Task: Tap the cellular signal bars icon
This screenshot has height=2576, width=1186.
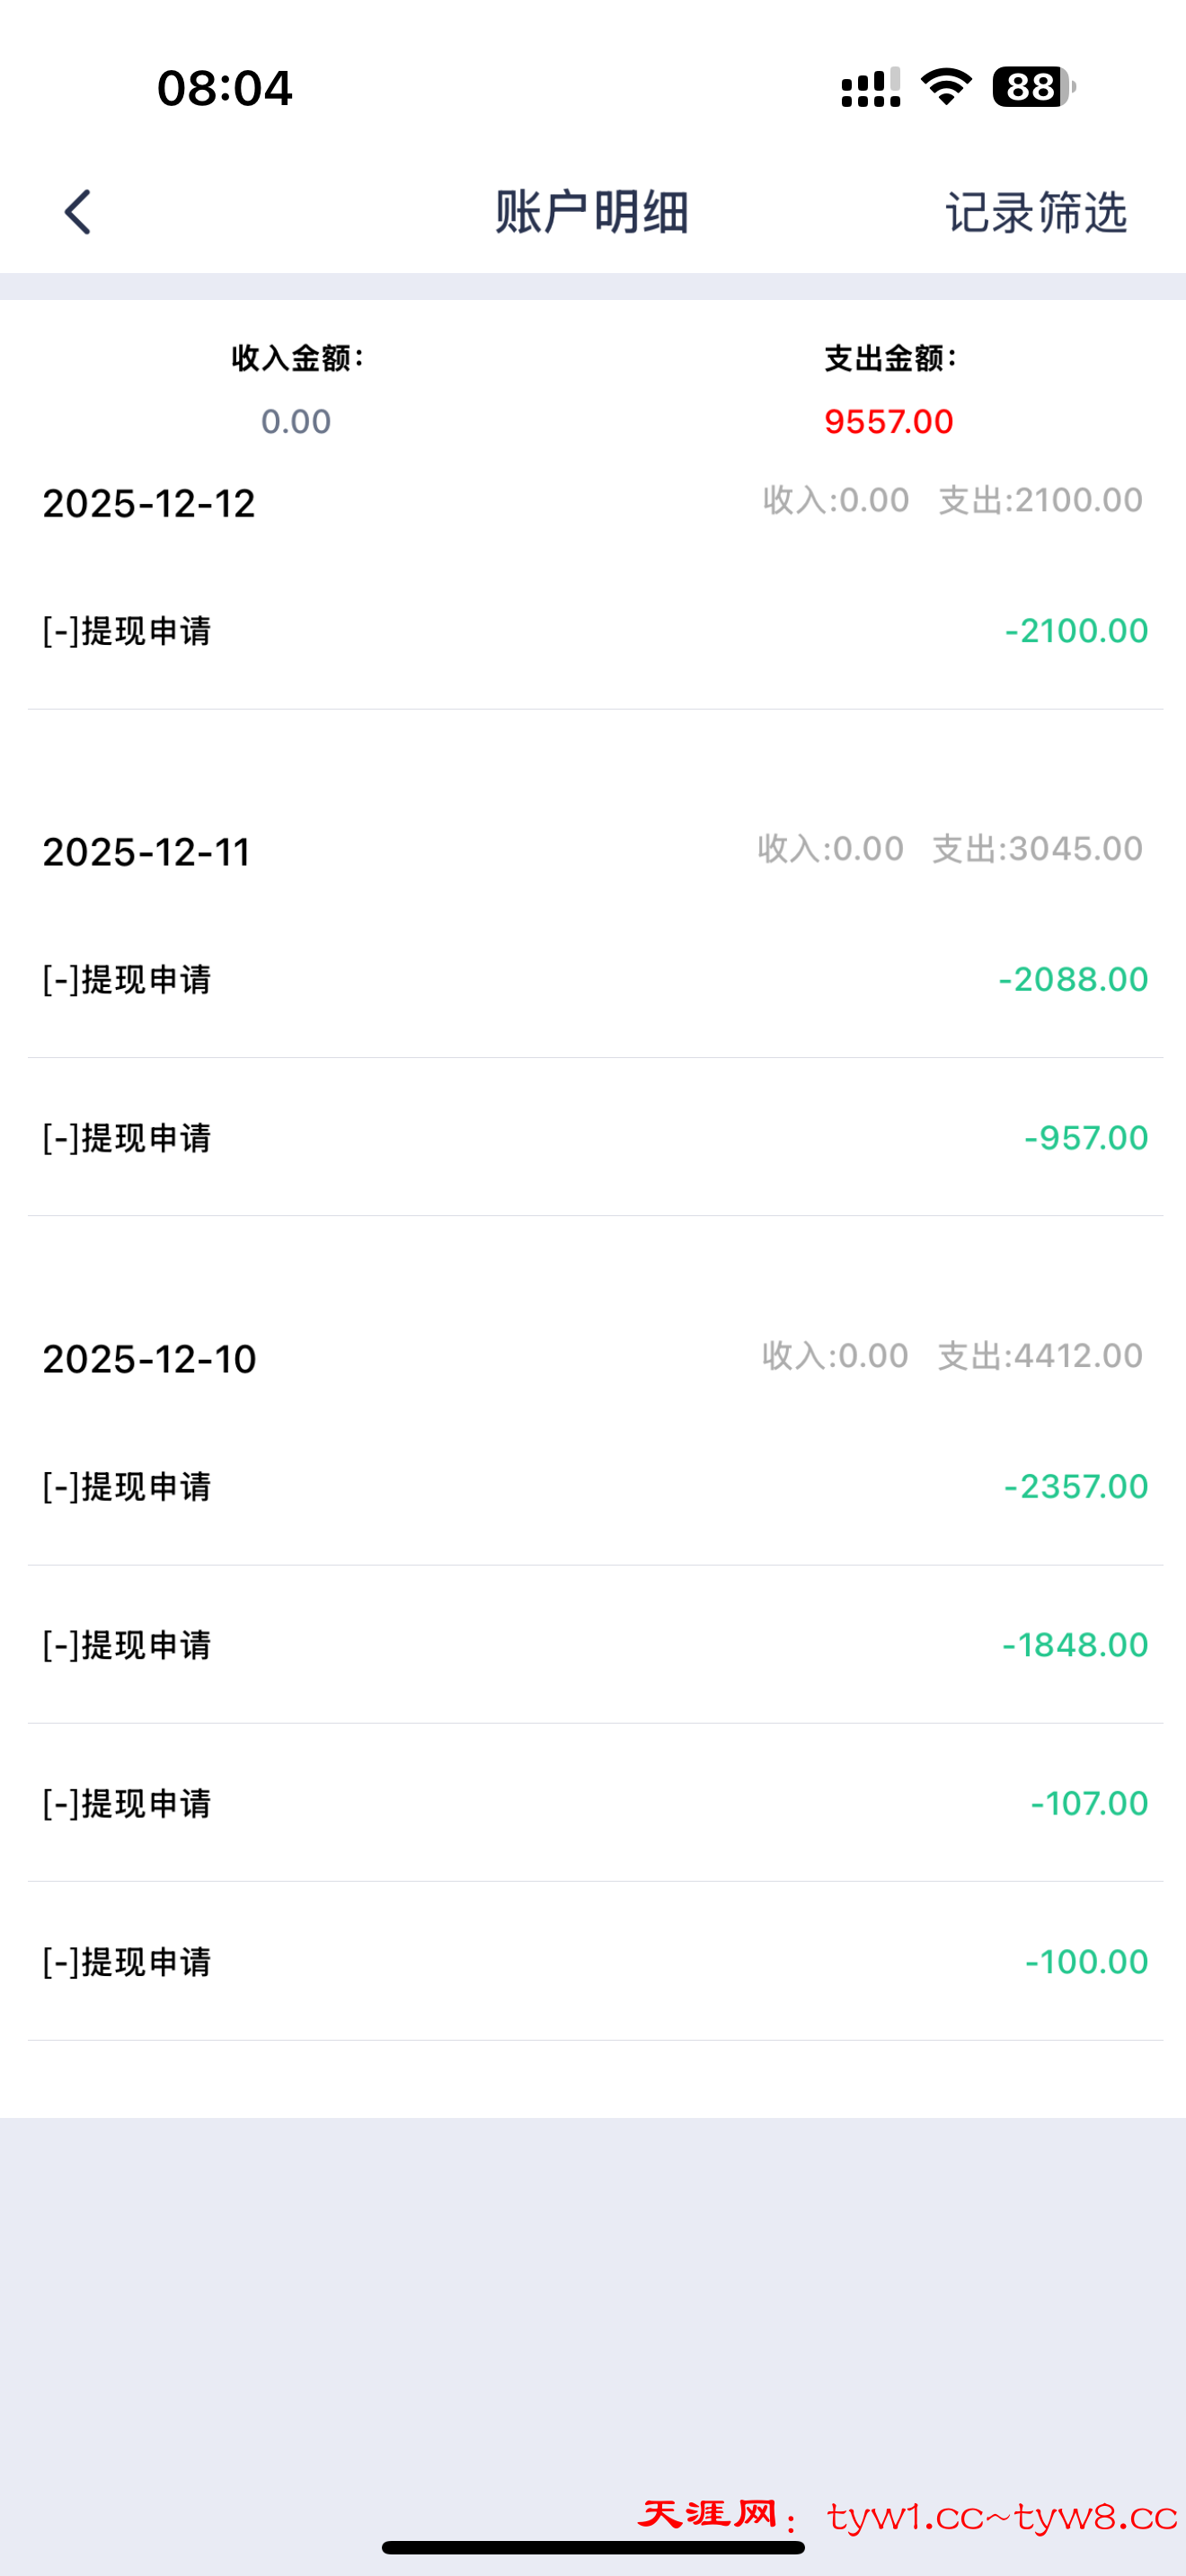Action: tap(870, 88)
